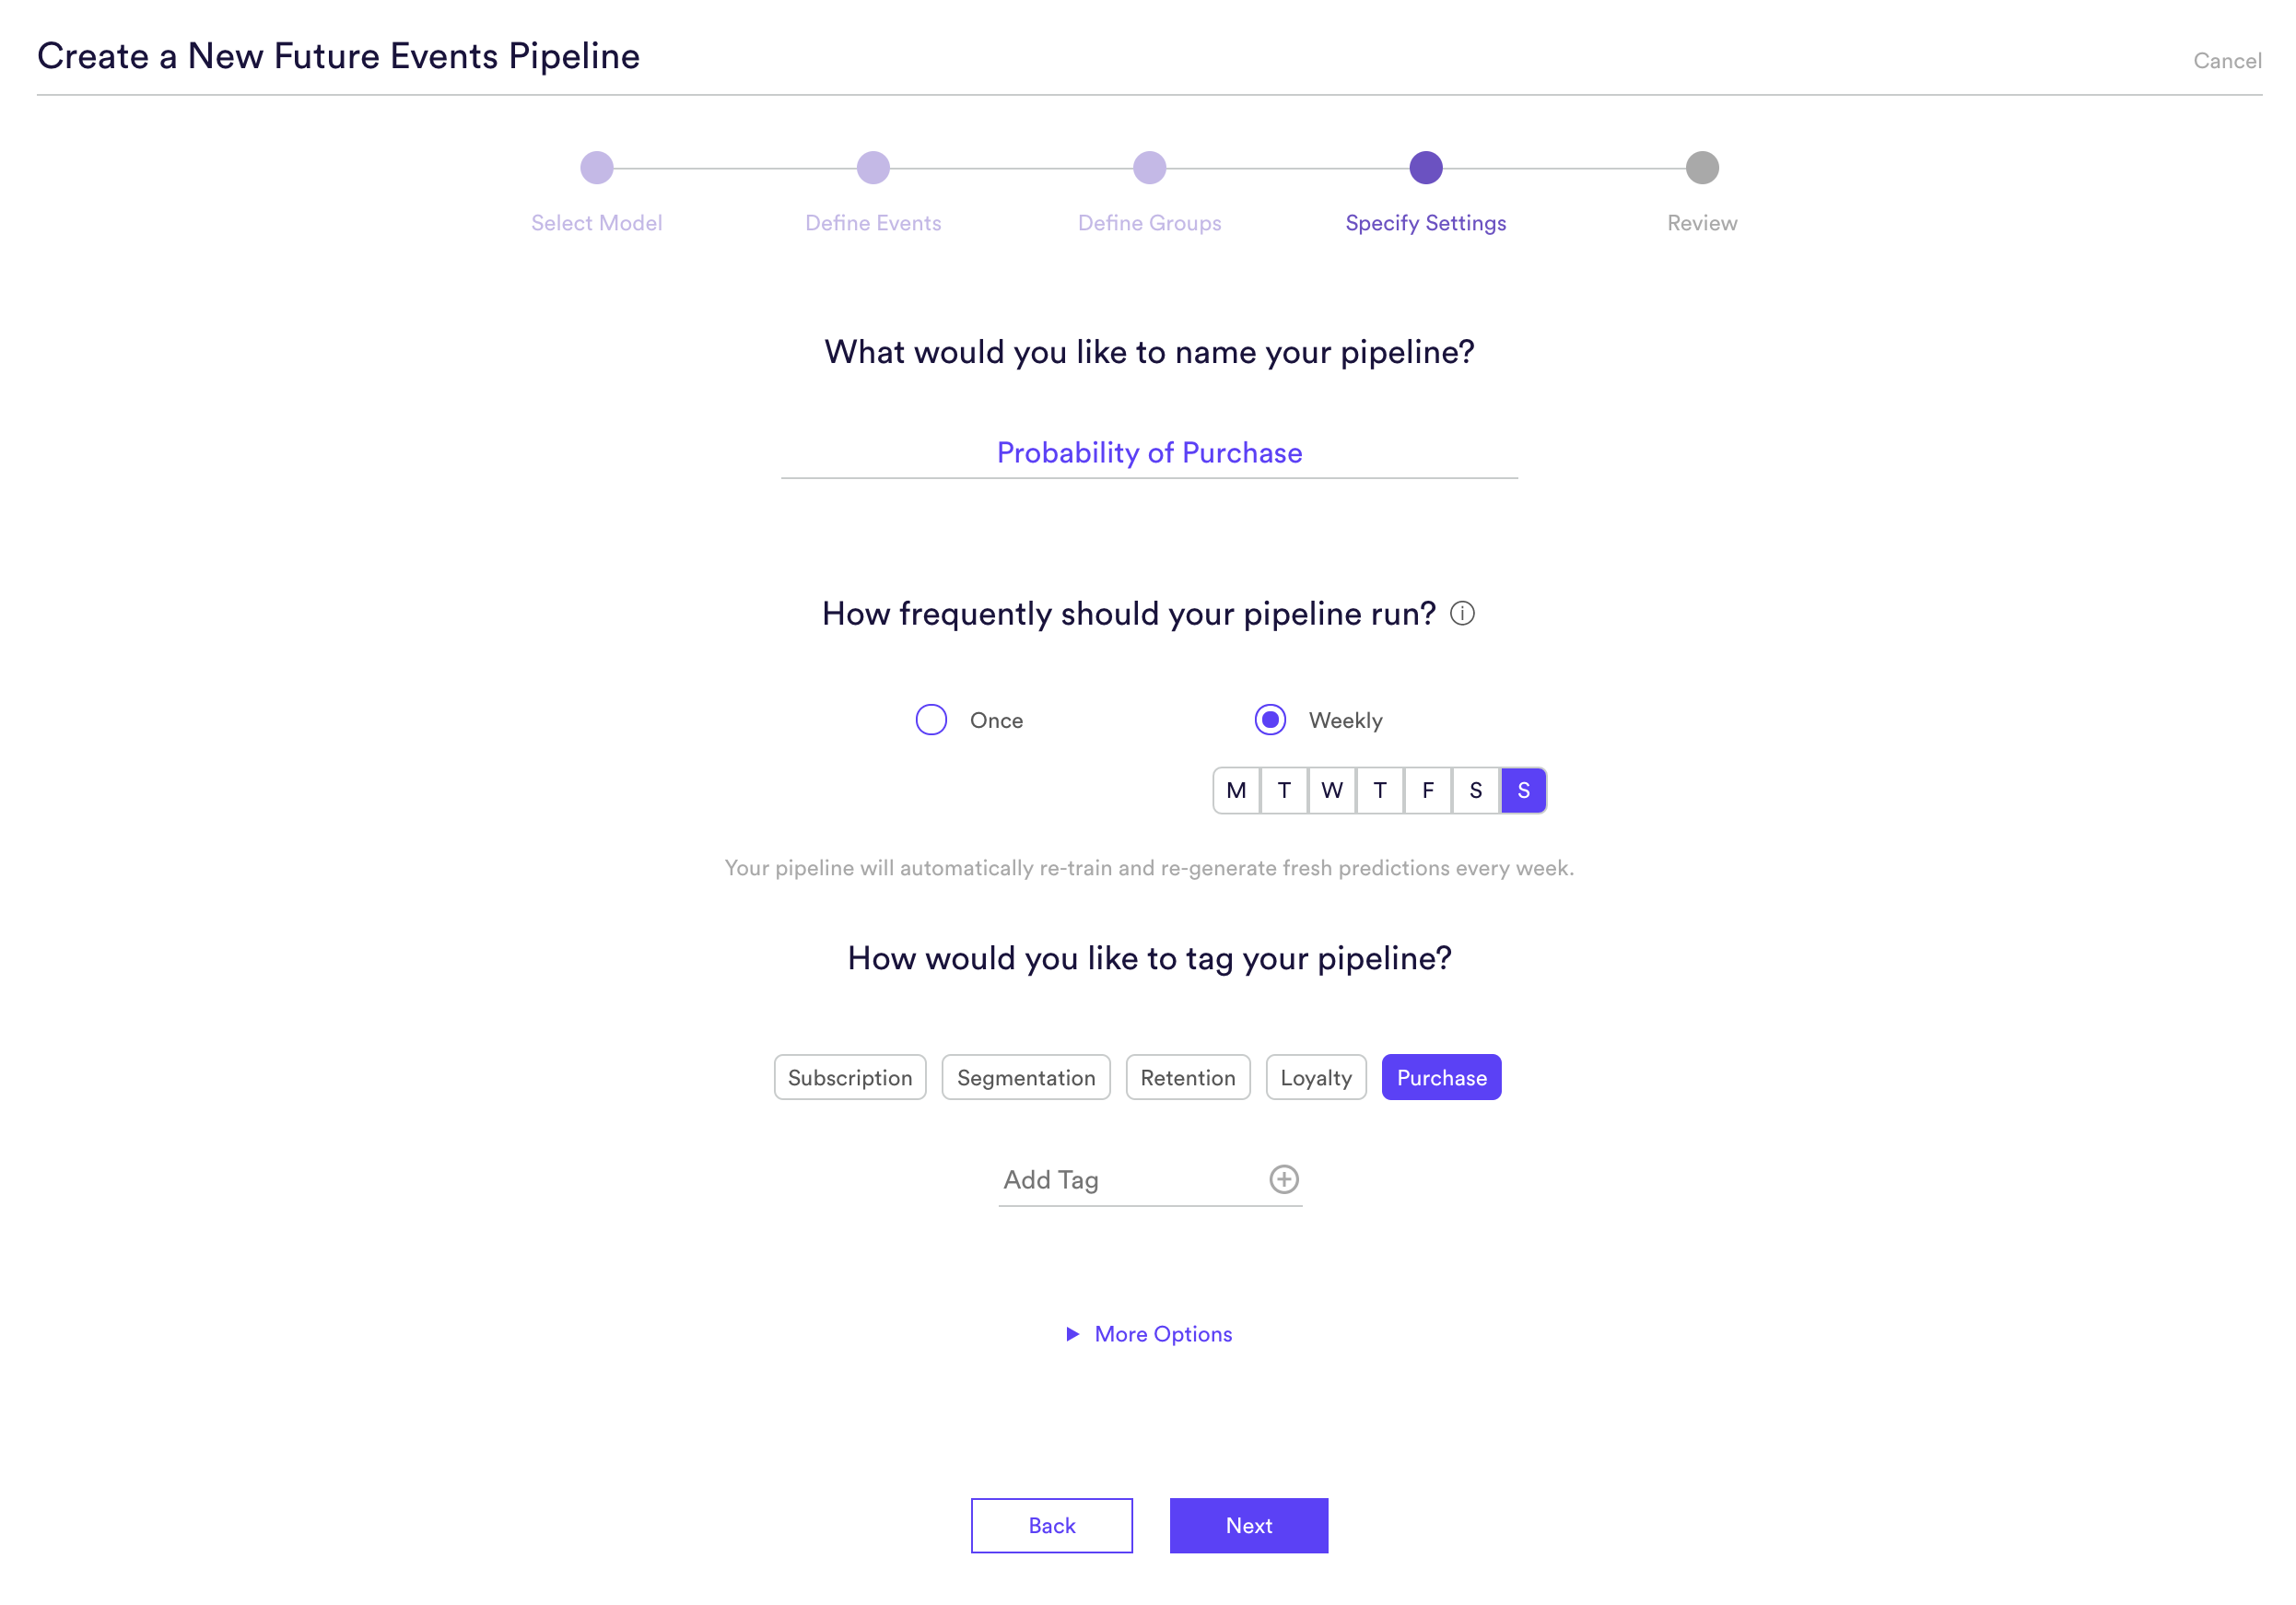Viewport: 2296px width, 1605px height.
Task: Toggle Monday in weekday selector
Action: (x=1236, y=791)
